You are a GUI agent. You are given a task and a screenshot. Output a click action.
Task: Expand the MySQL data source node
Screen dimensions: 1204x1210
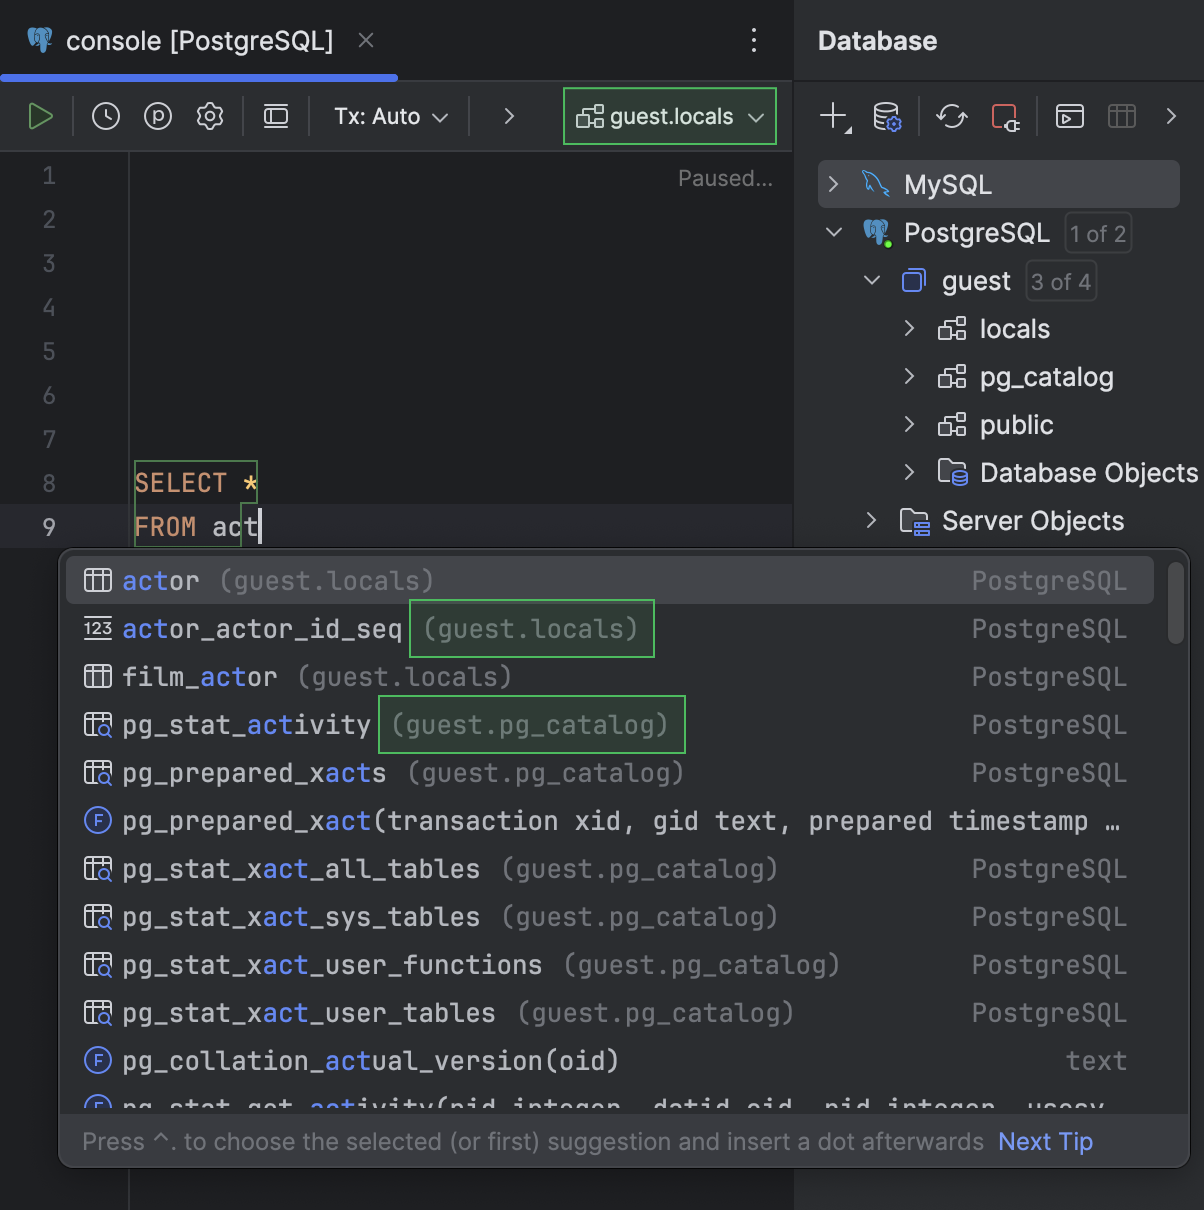click(x=834, y=185)
